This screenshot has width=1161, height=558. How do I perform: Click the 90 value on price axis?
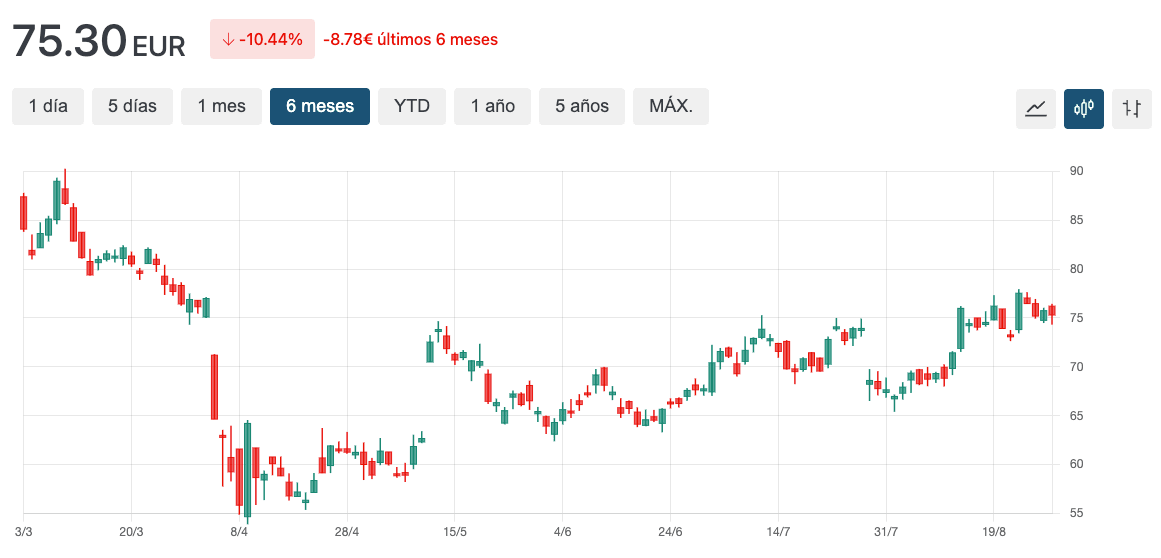[1077, 171]
